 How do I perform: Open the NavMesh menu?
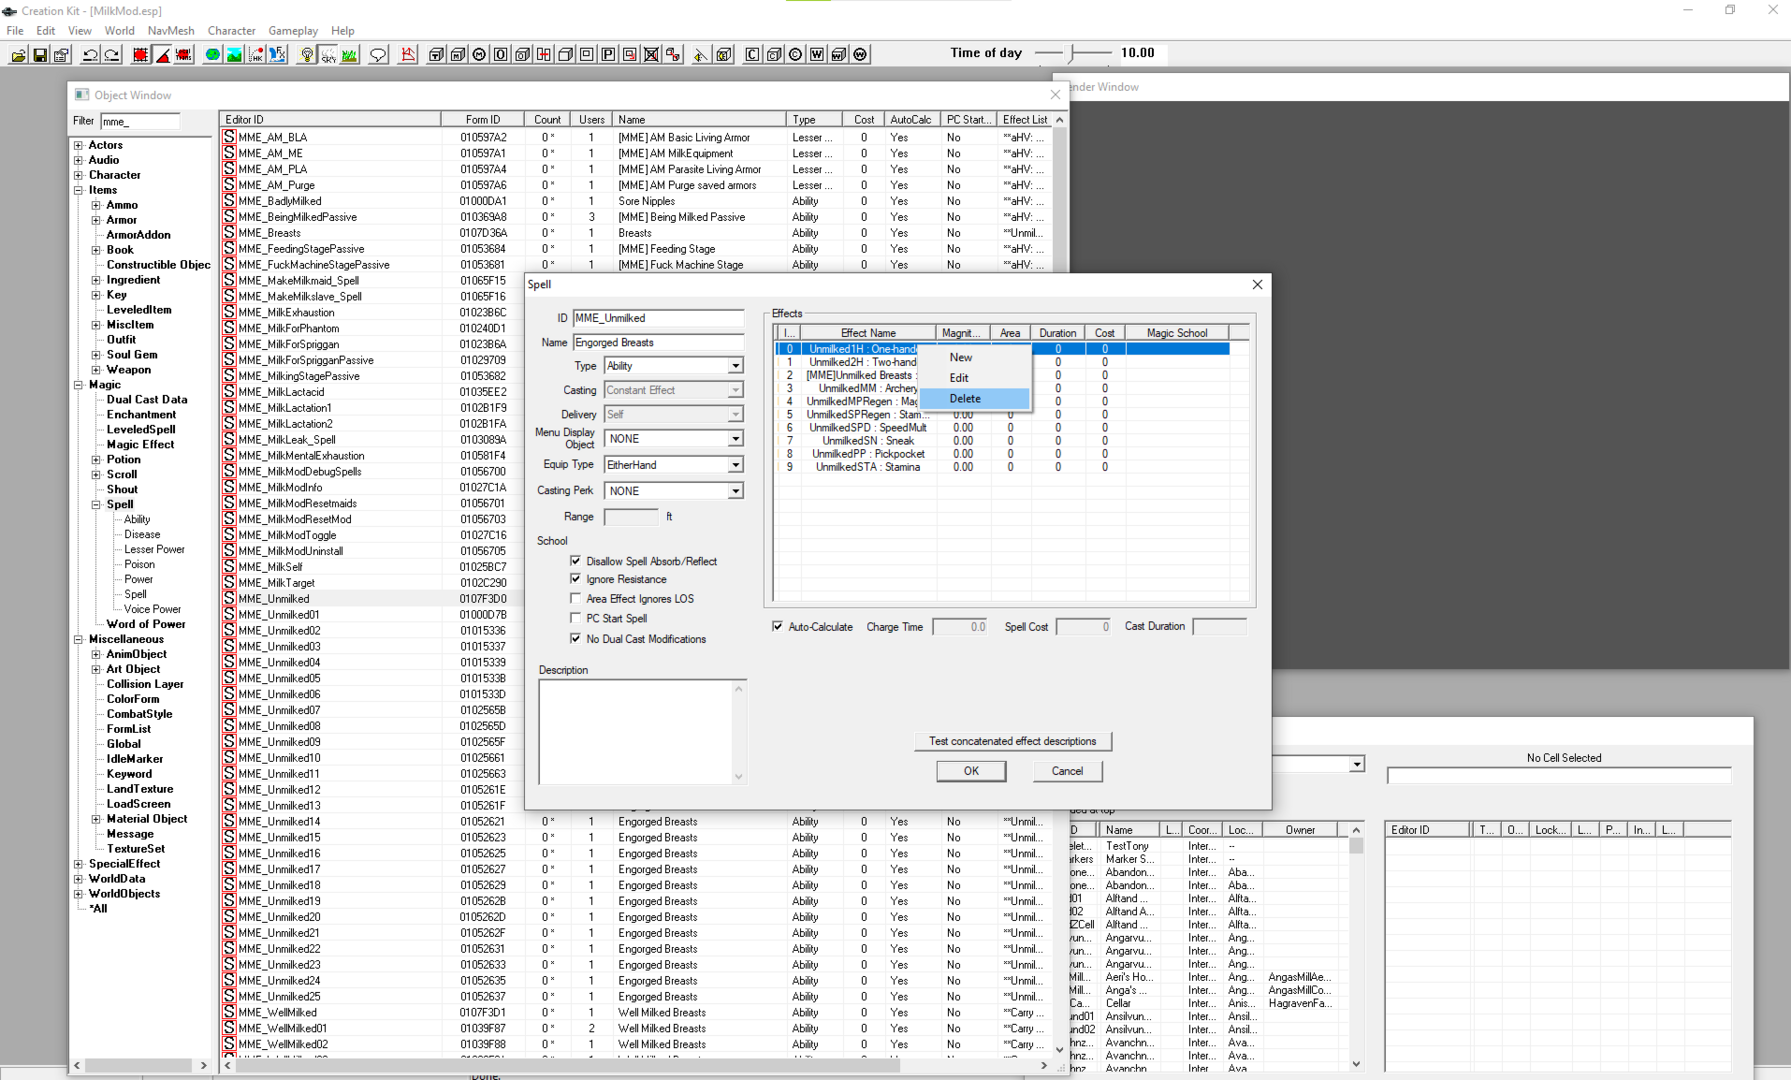170,31
